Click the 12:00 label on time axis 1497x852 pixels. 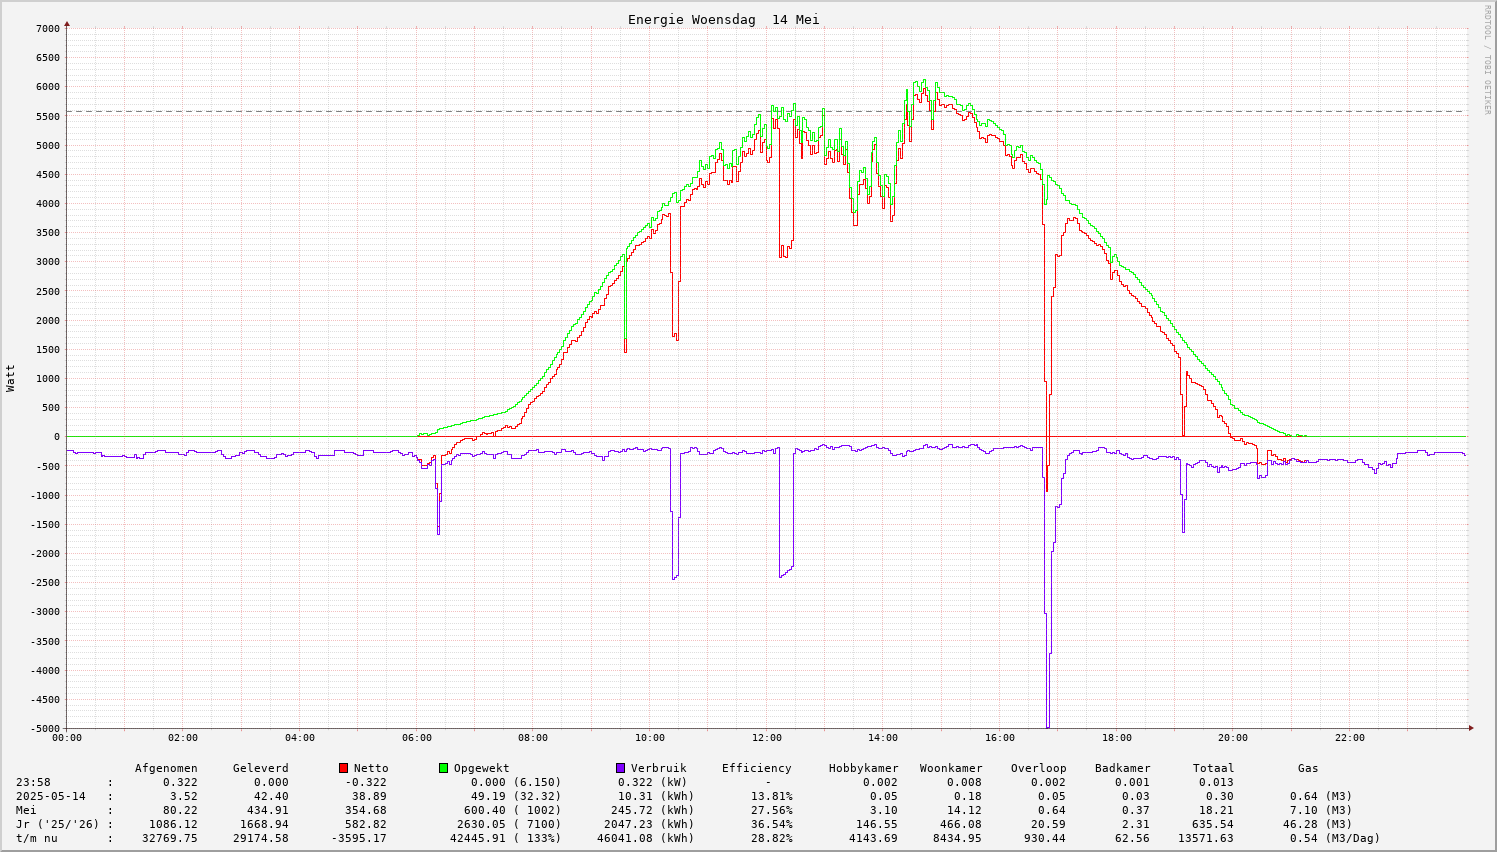coord(766,738)
